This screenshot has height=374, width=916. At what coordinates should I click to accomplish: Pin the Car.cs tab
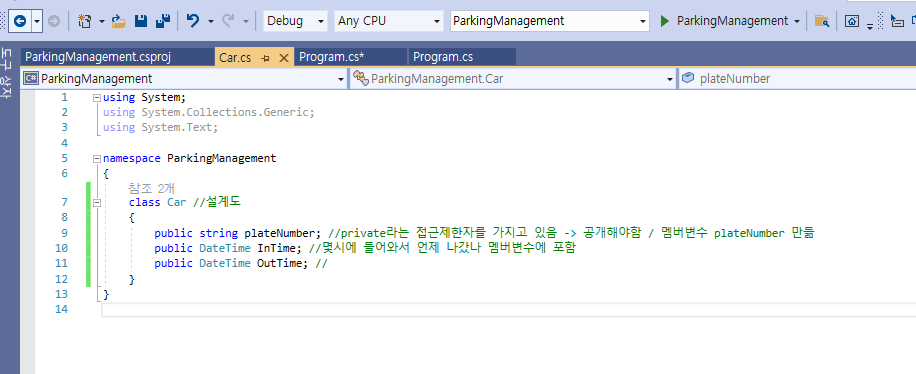265,58
